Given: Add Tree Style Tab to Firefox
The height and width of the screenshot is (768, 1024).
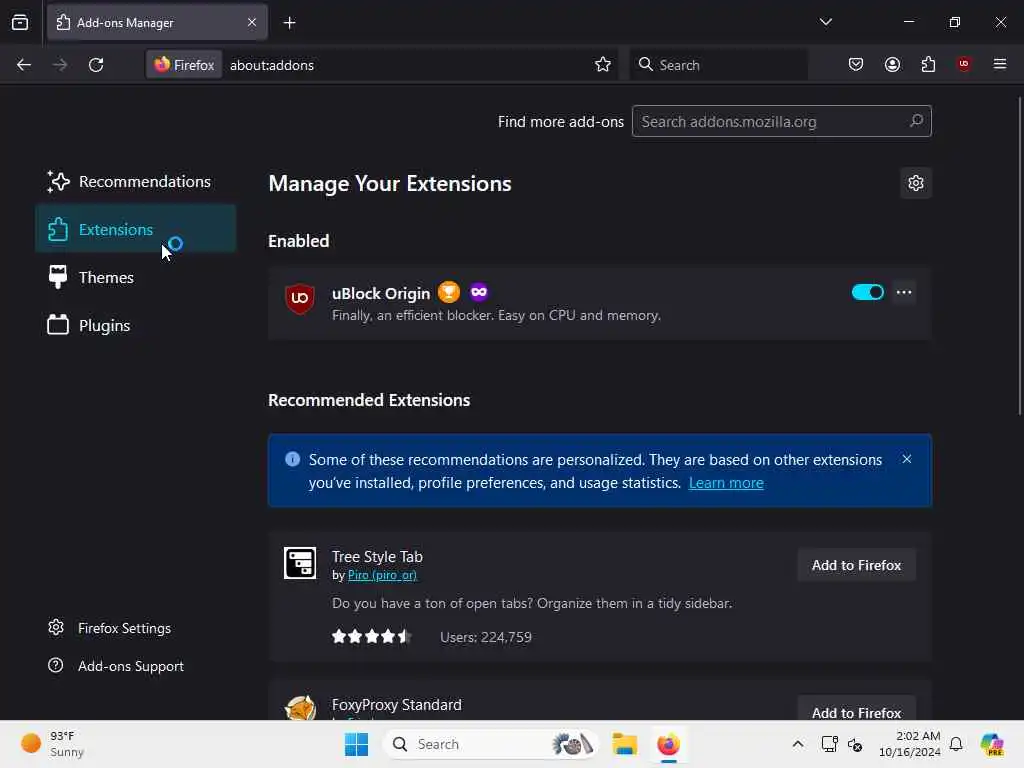Looking at the screenshot, I should click(856, 566).
